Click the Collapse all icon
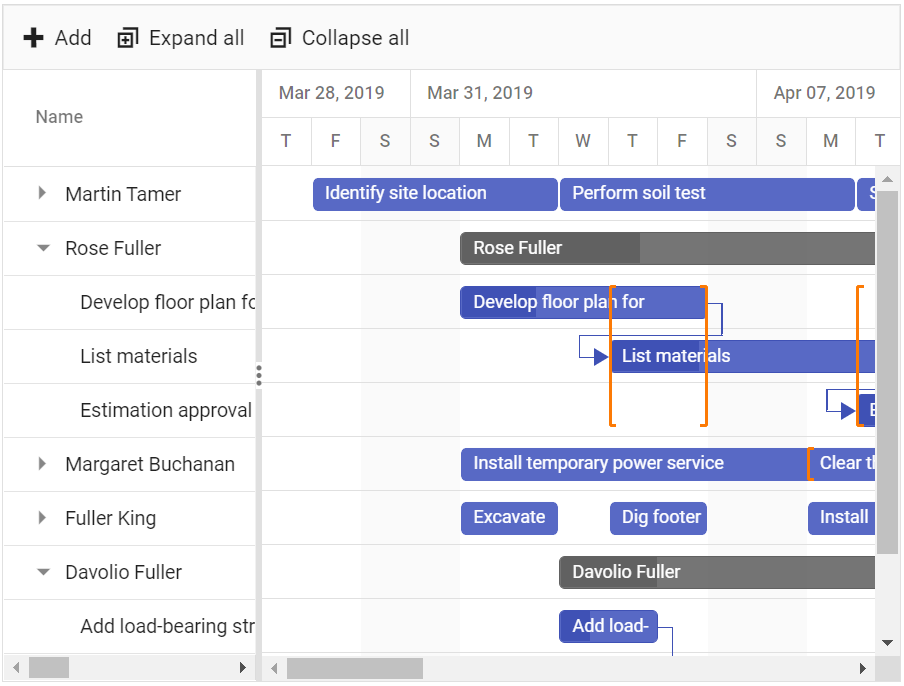This screenshot has height=686, width=904. pos(281,38)
